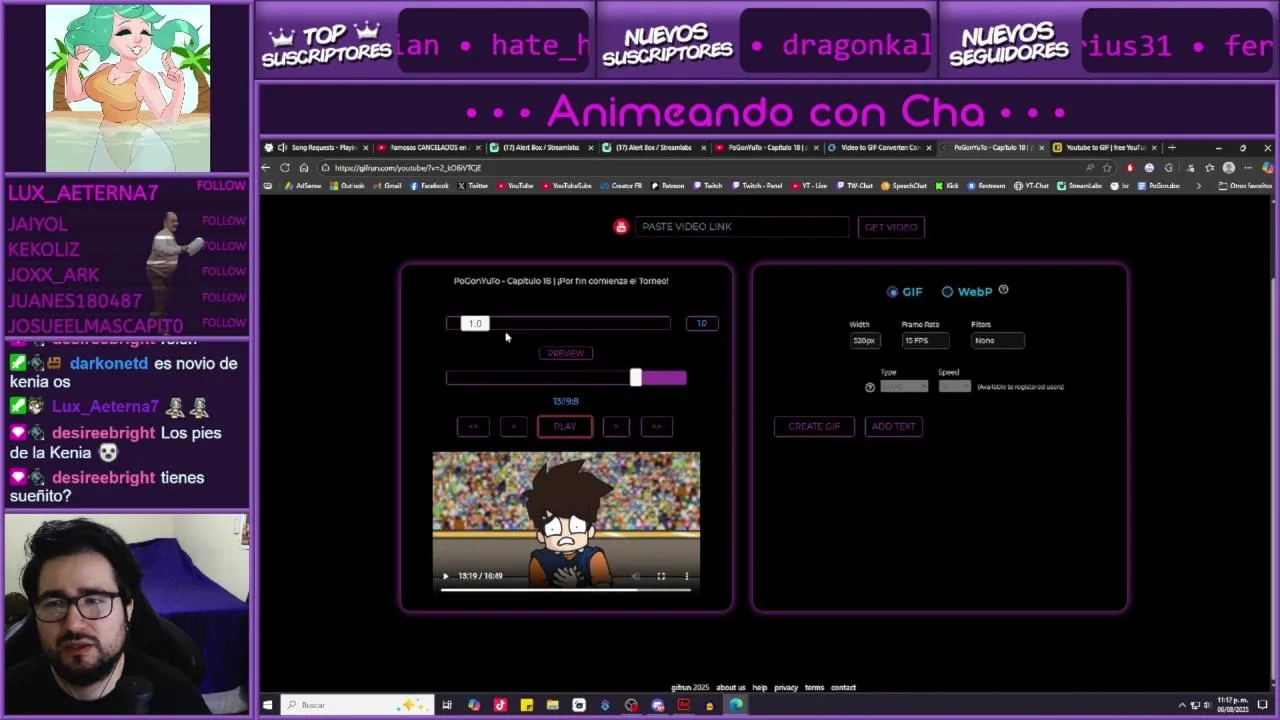Select the GIF output format radio
The image size is (1280, 720).
(x=892, y=292)
